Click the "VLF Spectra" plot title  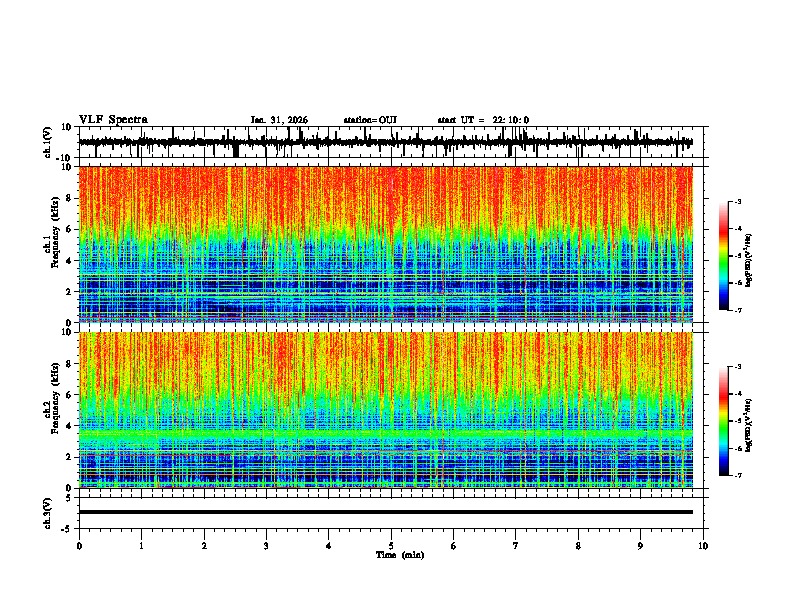[113, 120]
